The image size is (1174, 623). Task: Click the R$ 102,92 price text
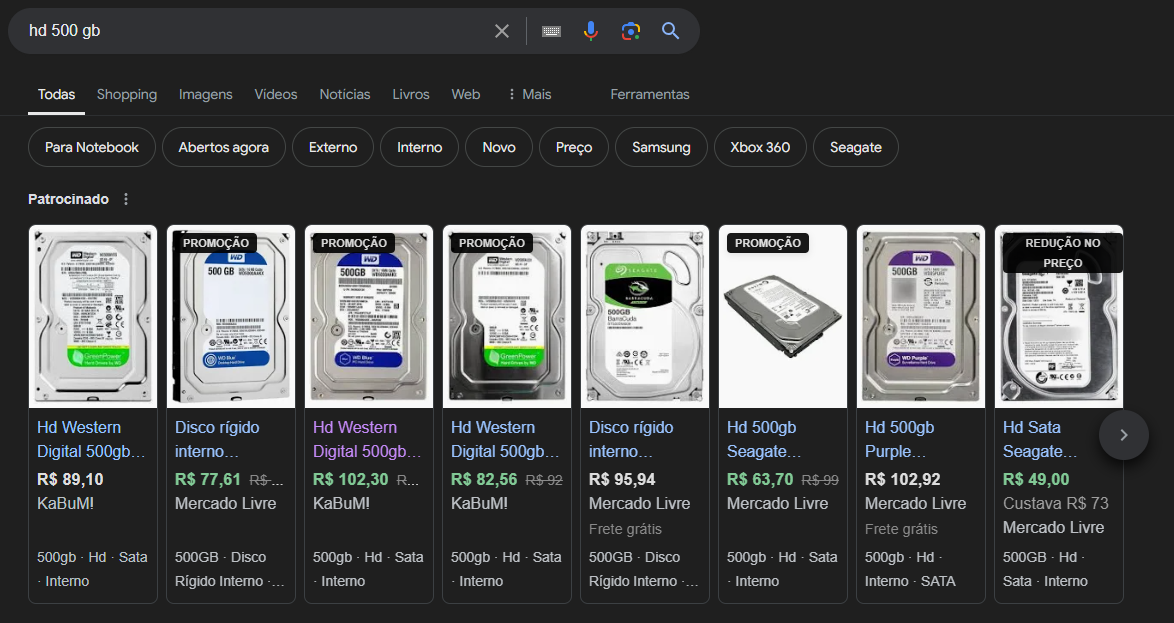[902, 479]
